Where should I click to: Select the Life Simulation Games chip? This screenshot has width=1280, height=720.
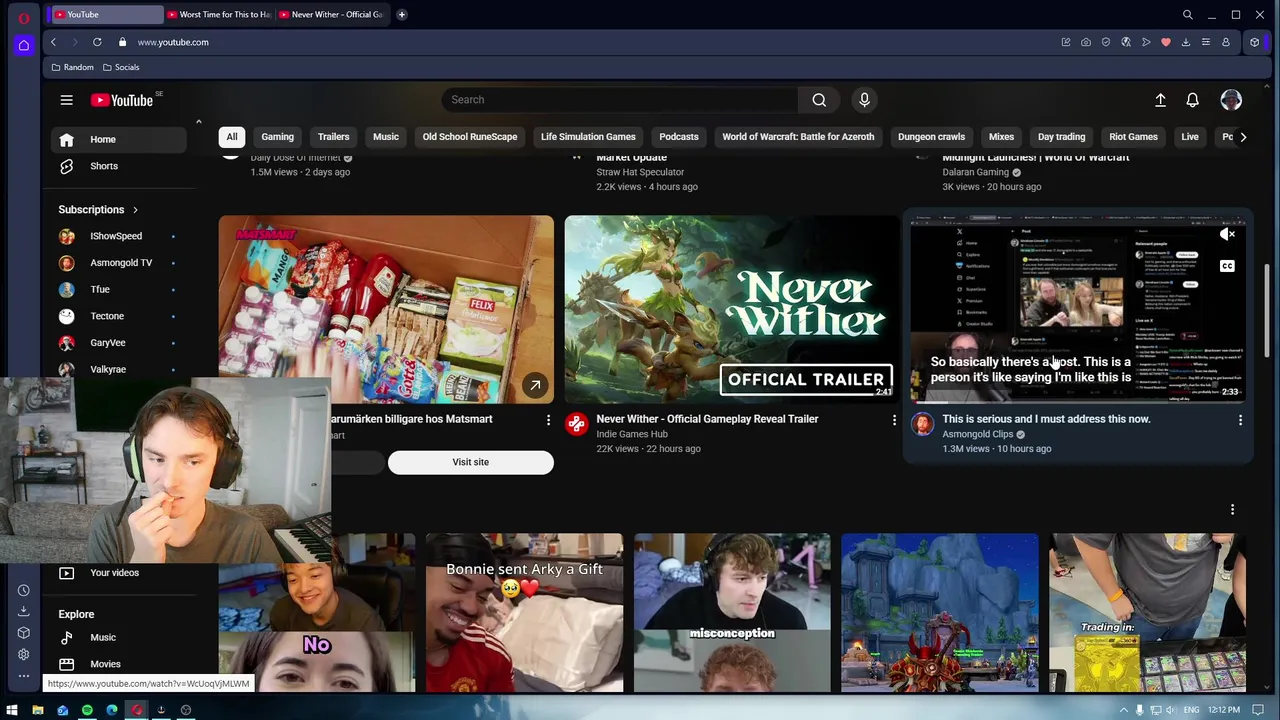(588, 137)
